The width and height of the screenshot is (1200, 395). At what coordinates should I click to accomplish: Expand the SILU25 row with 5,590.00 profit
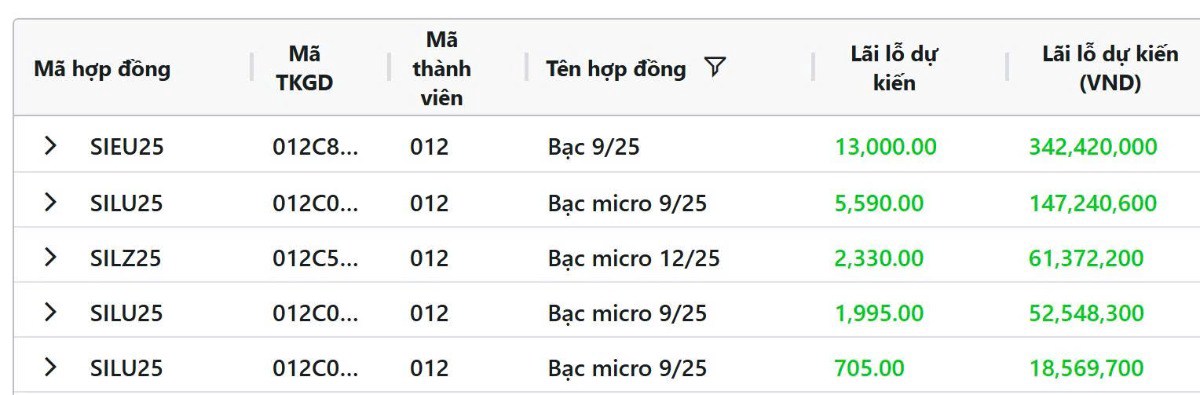[x=50, y=202]
